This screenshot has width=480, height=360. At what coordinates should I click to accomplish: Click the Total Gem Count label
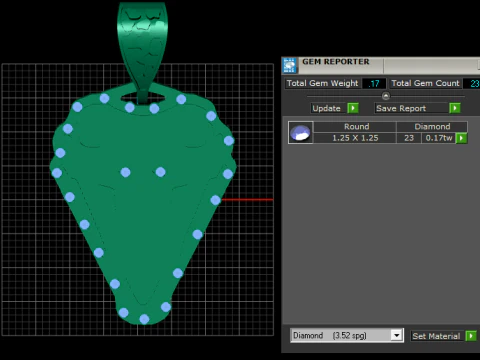[425, 83]
